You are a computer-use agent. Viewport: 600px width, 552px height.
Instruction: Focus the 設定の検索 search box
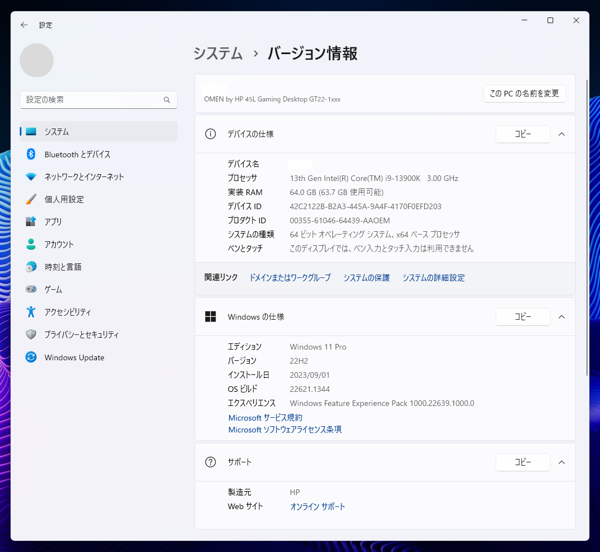click(99, 100)
